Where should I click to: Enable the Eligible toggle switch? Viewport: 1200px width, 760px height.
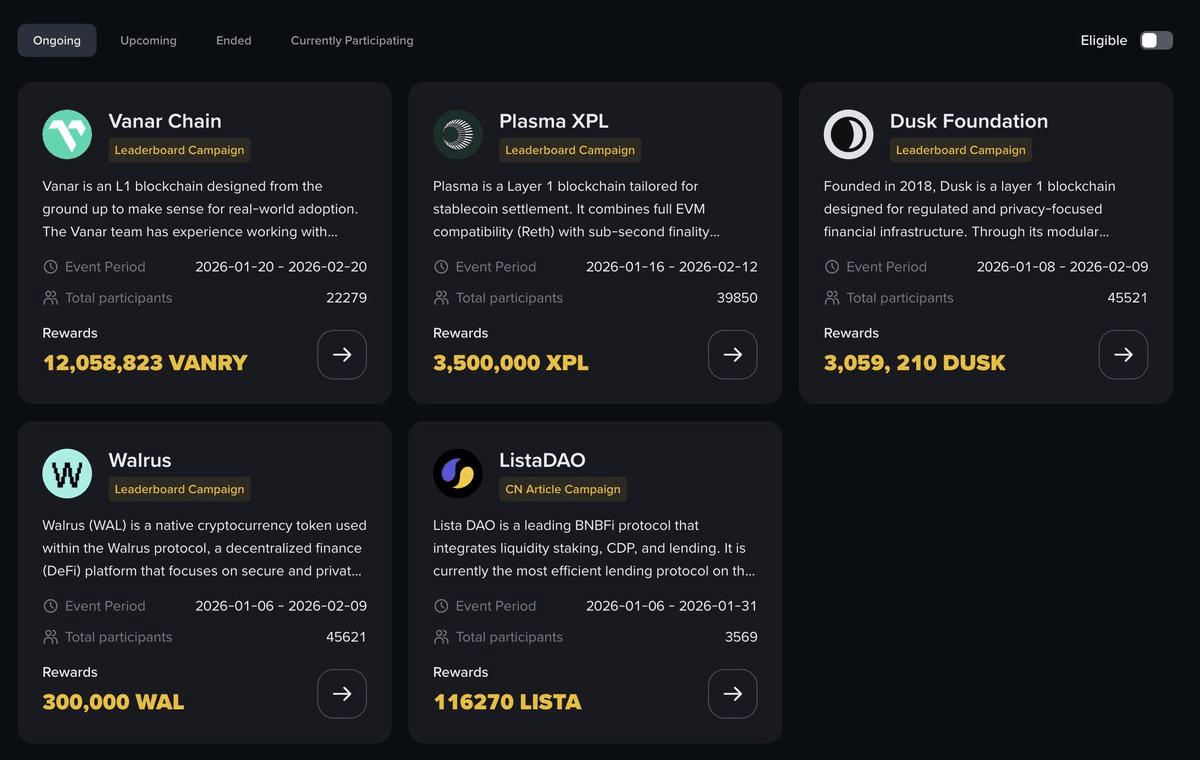pos(1156,41)
